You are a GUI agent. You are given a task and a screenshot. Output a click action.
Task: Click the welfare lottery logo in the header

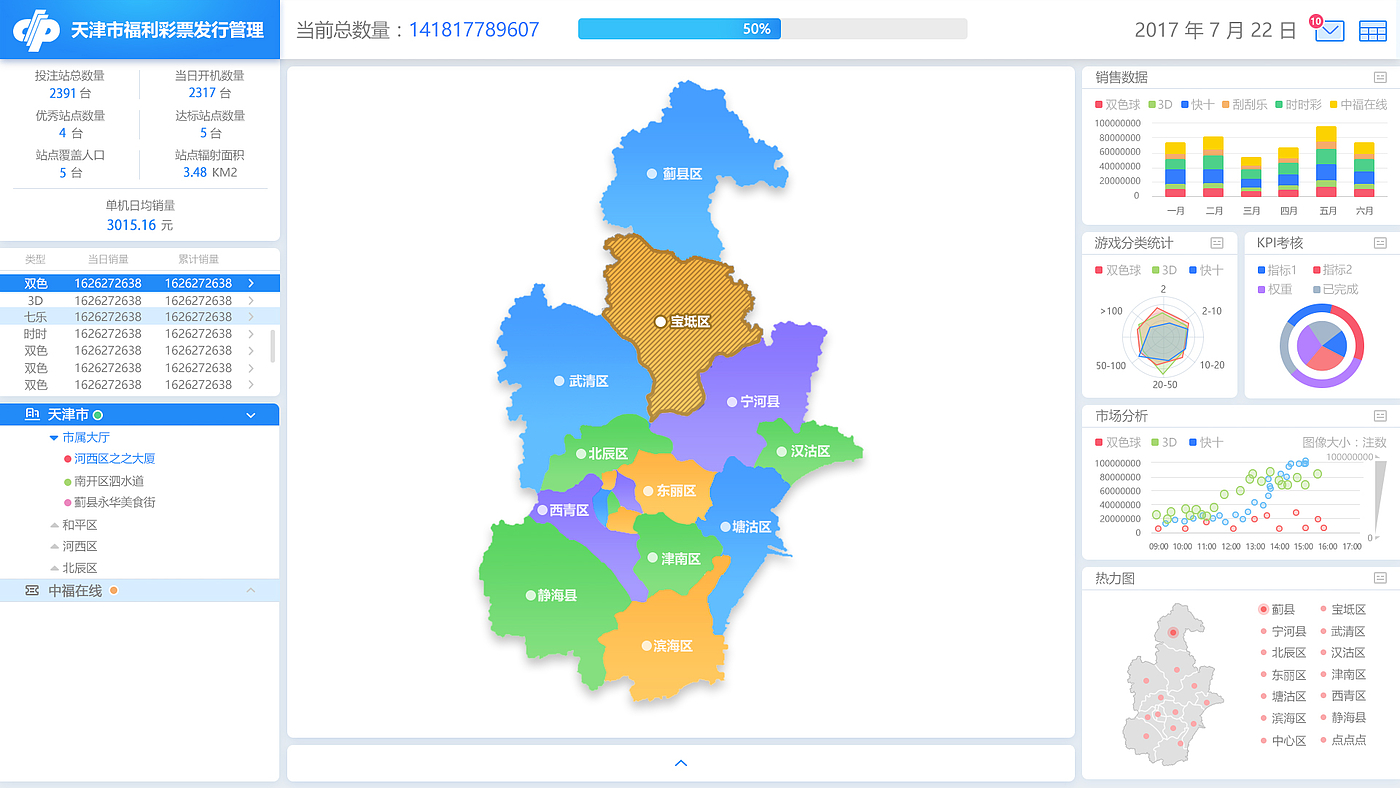click(37, 30)
